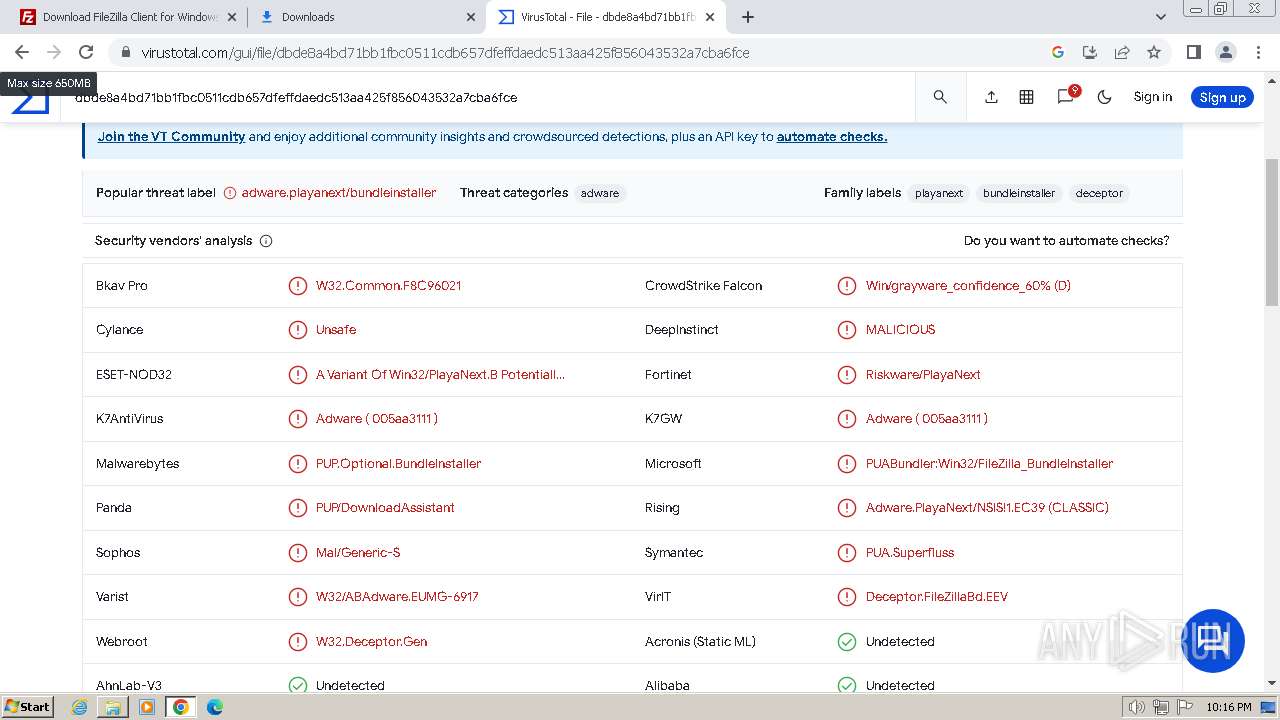Click Symantec PUA.Superfluss result

point(910,553)
